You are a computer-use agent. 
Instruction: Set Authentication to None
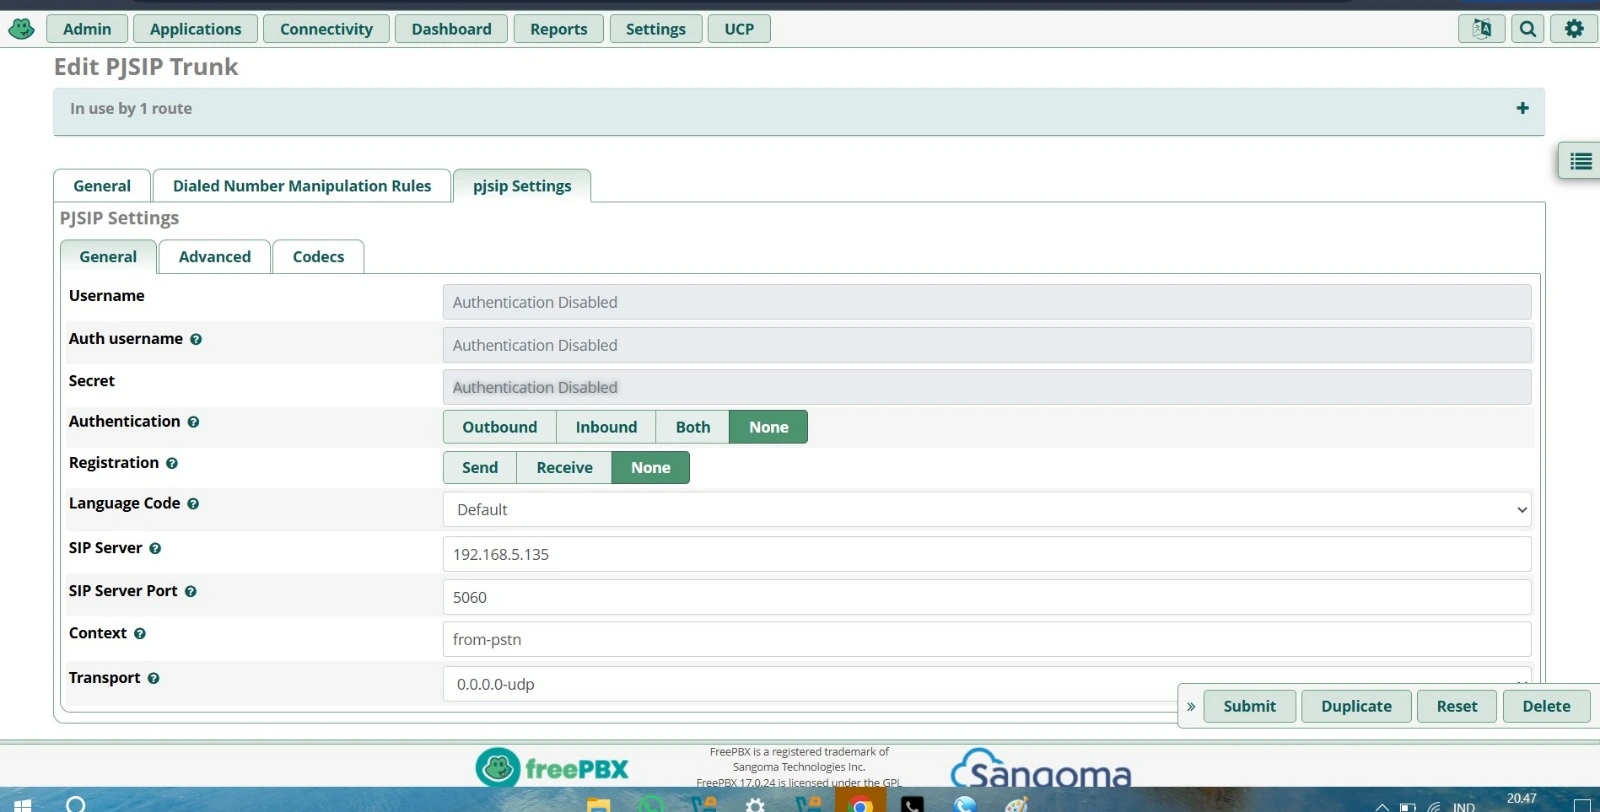[x=769, y=427]
